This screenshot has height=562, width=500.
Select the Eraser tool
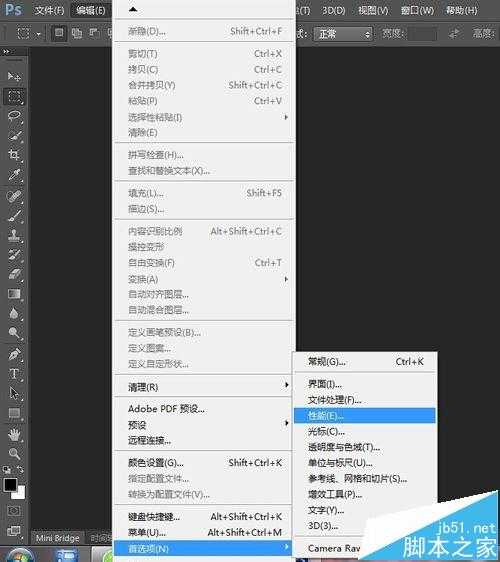pos(14,274)
